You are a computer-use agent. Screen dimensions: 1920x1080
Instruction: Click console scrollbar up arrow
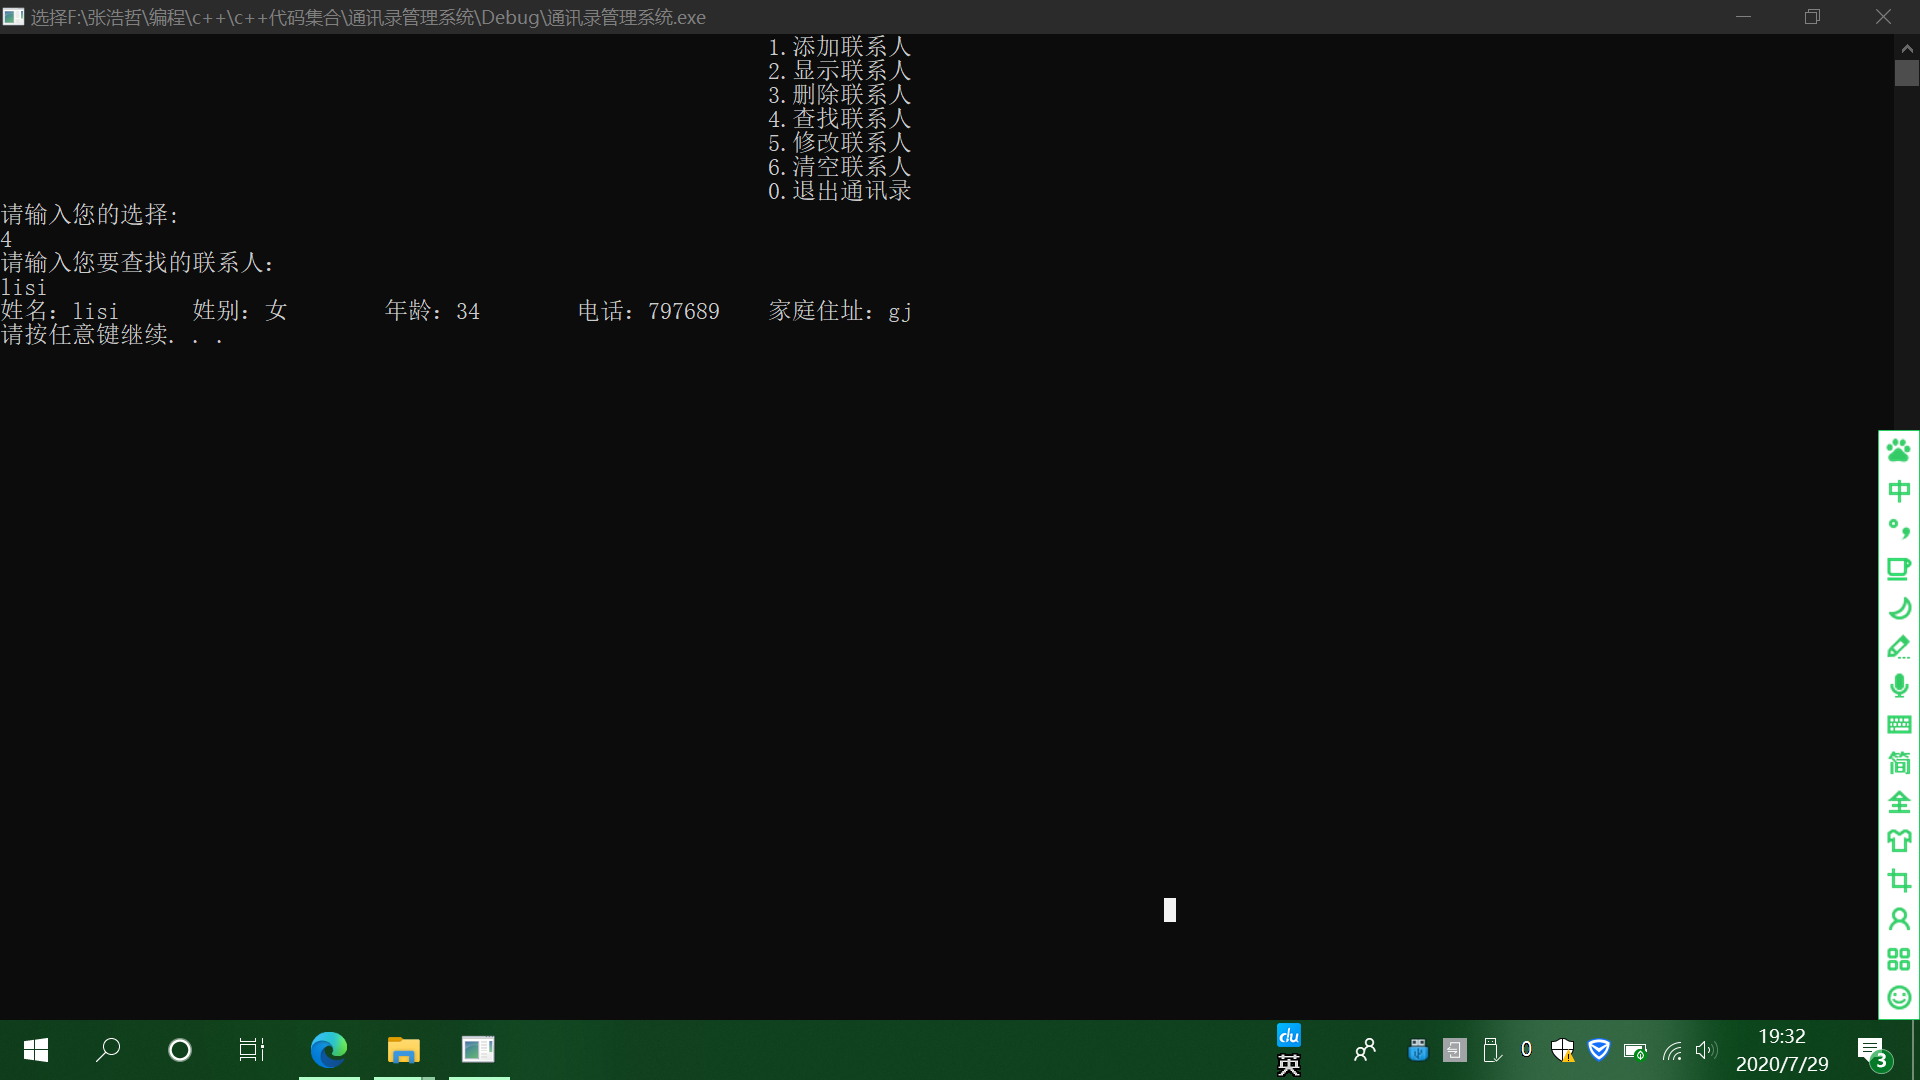[1906, 48]
